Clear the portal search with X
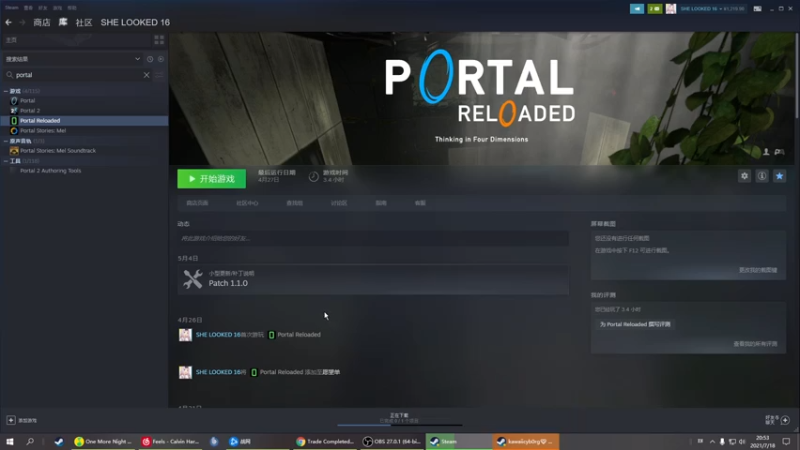Screen dimensions: 800x450 click(x=146, y=75)
